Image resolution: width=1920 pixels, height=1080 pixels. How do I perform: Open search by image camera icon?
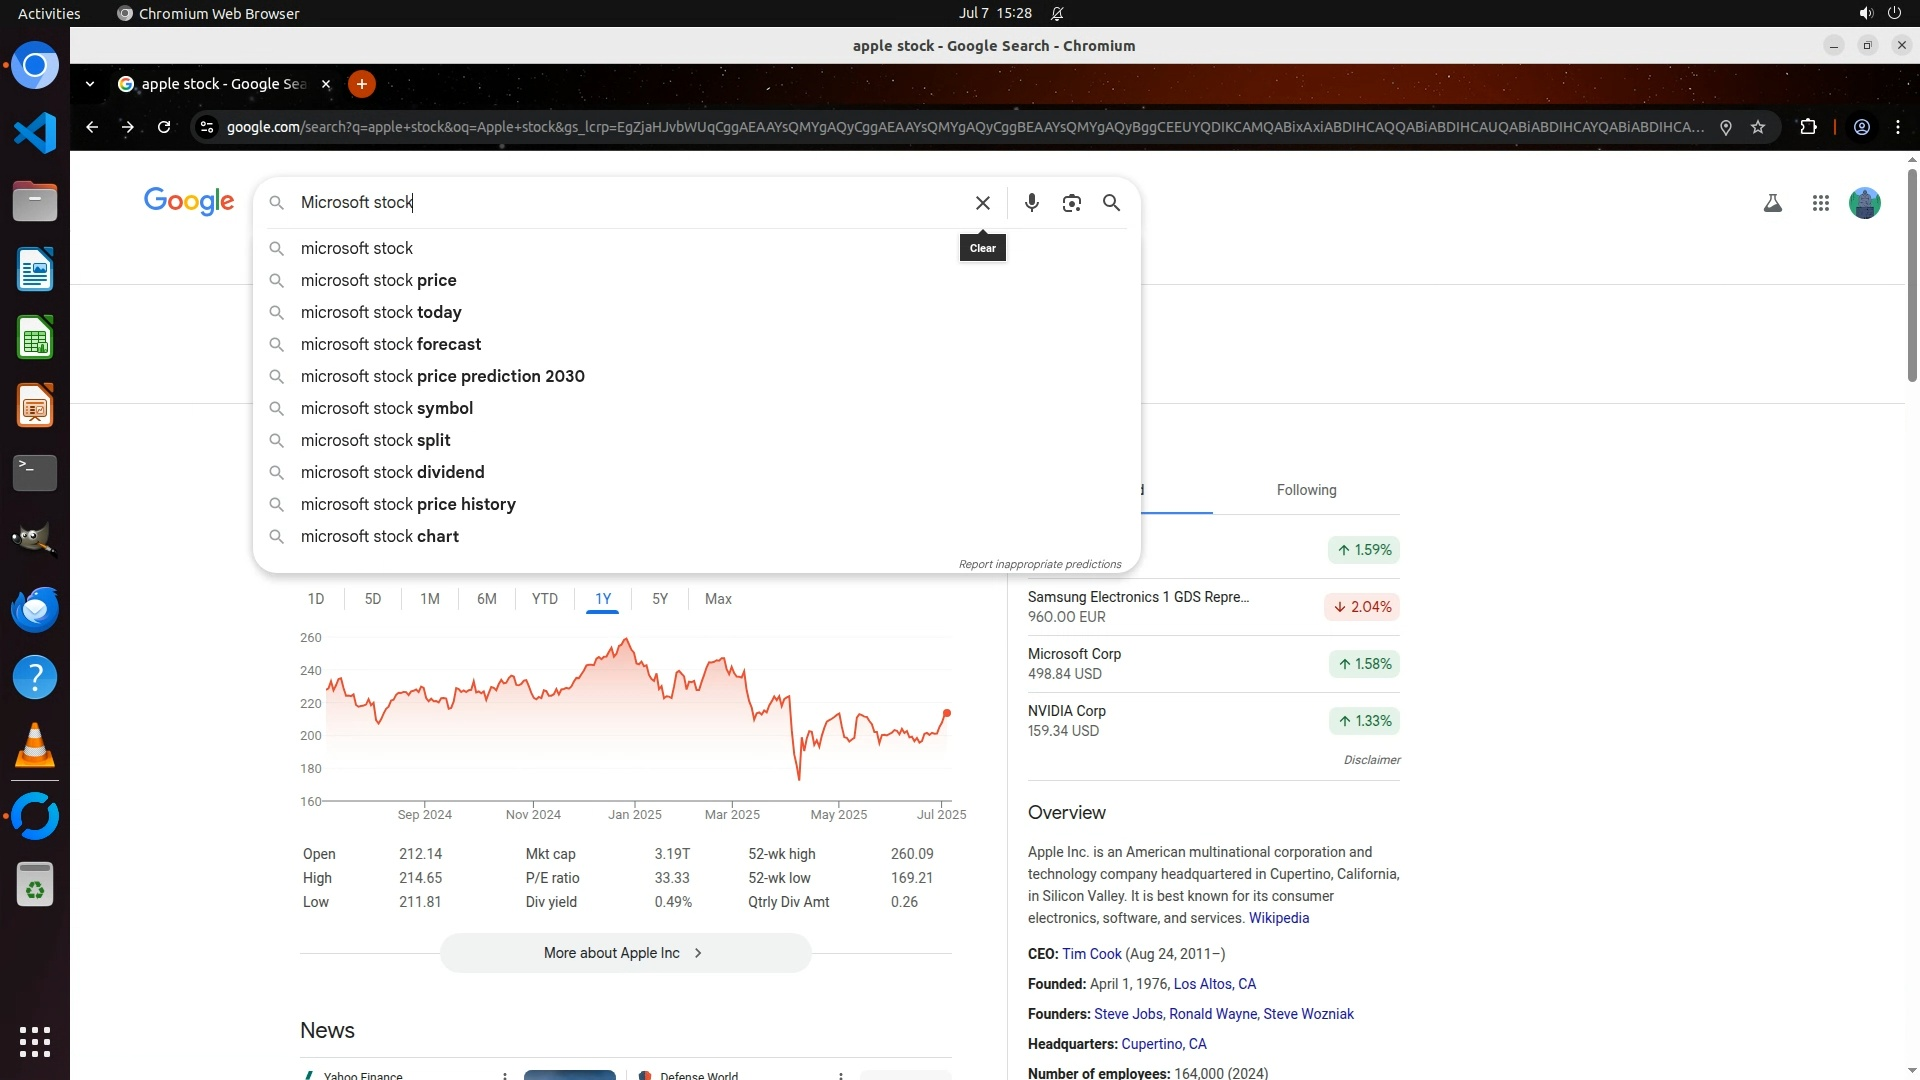point(1071,203)
